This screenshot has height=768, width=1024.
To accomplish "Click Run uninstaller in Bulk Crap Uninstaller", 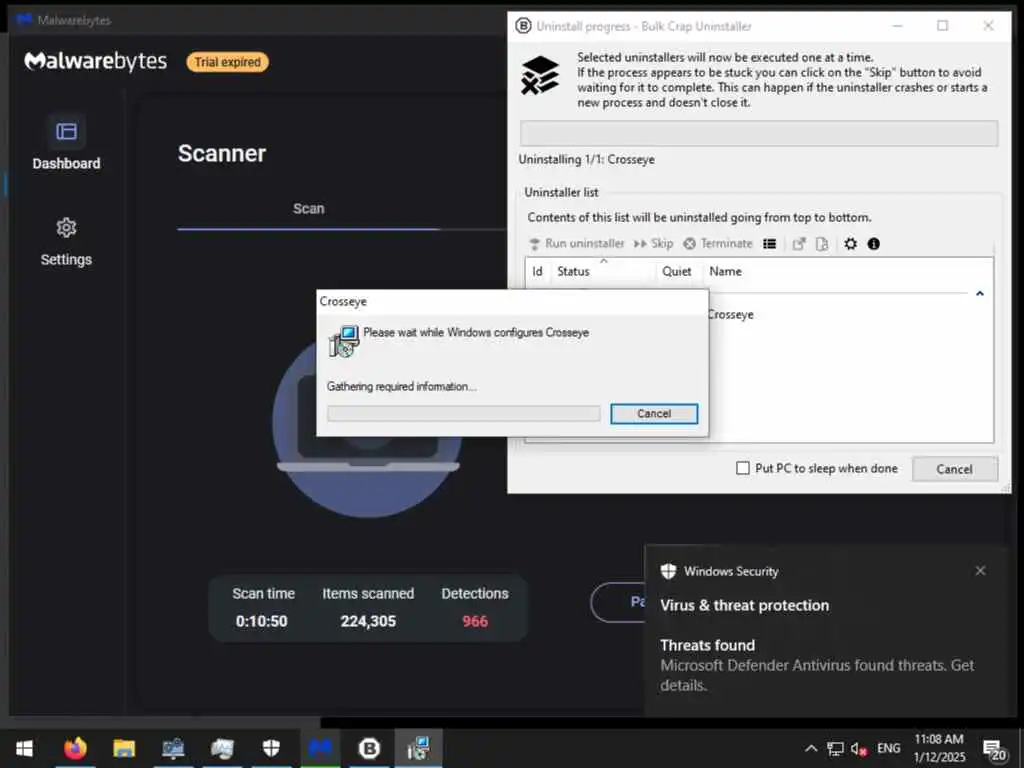I will 577,244.
